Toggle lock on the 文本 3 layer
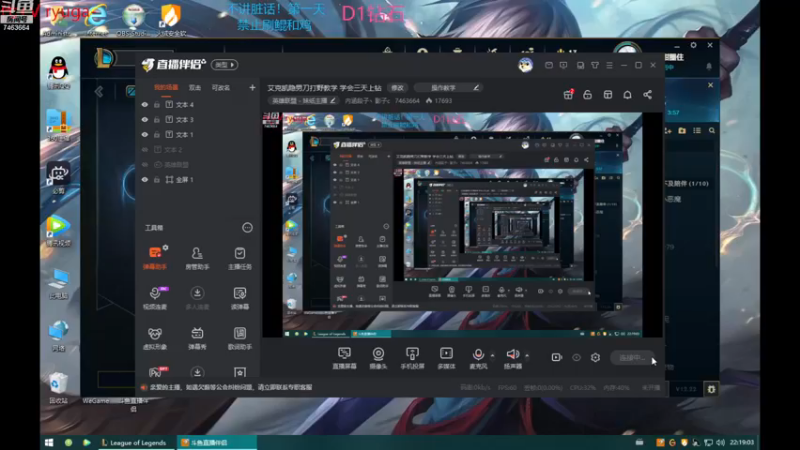This screenshot has height=450, width=800. pos(157,119)
